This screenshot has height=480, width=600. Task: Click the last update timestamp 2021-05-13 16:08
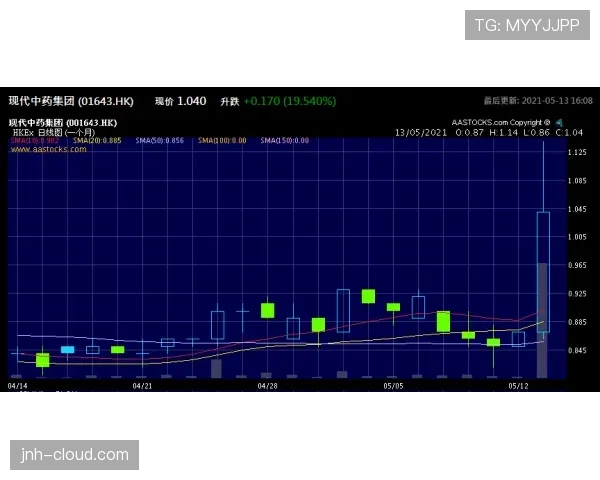tap(557, 101)
